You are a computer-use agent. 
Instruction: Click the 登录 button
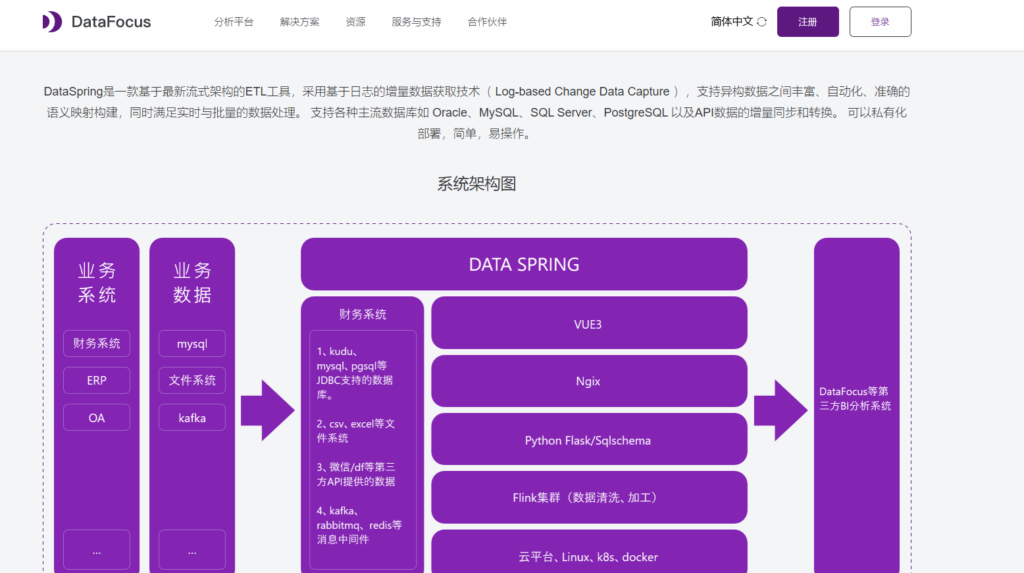pos(880,22)
